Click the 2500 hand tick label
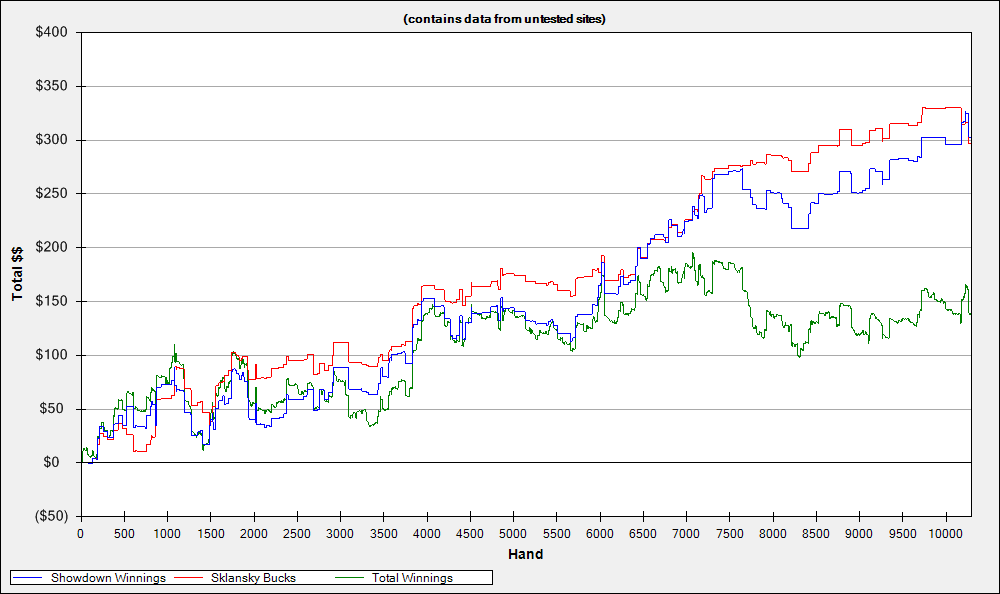The height and width of the screenshot is (594, 1000). [297, 534]
